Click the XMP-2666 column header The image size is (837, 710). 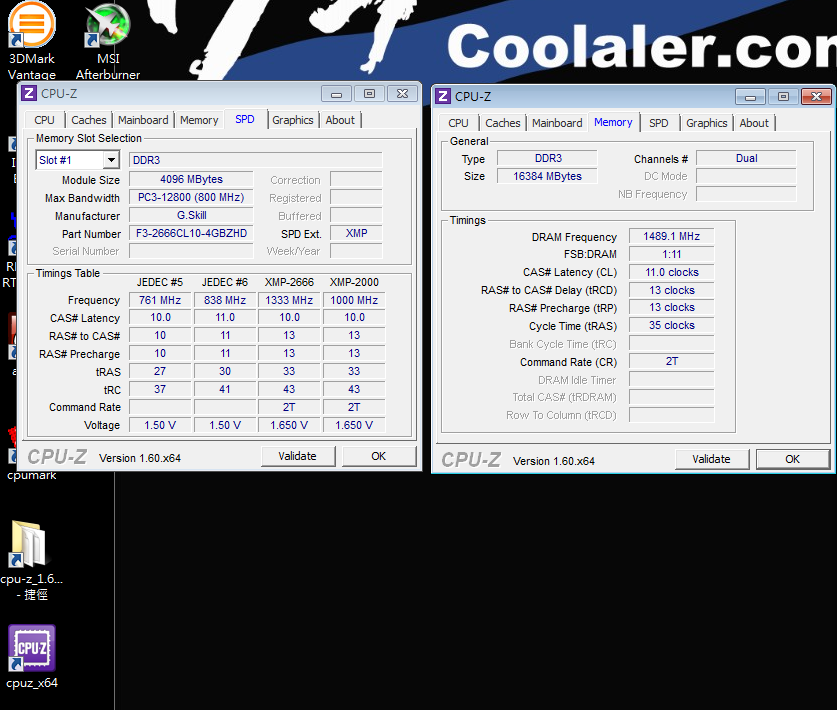[289, 282]
